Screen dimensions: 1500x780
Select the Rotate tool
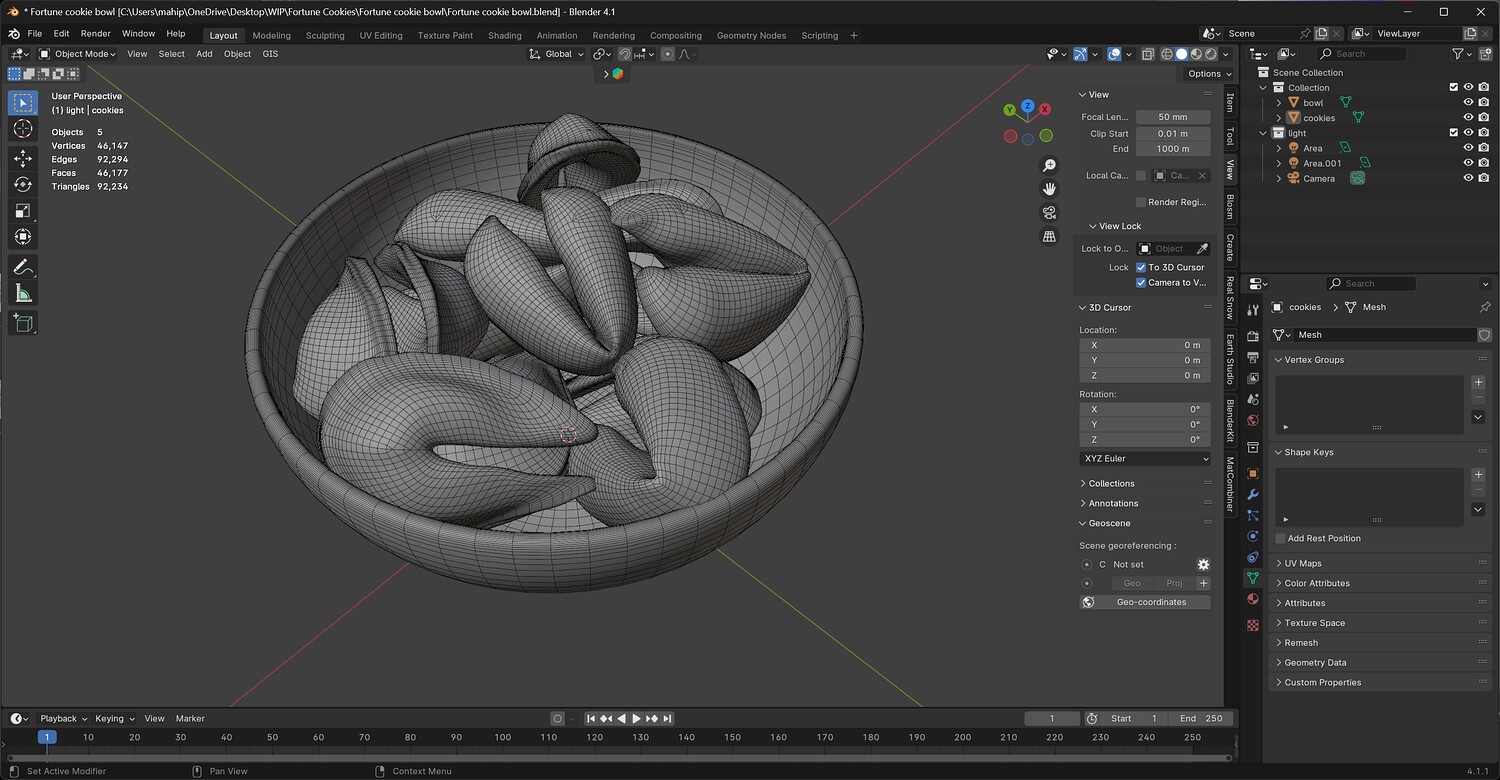click(x=23, y=184)
